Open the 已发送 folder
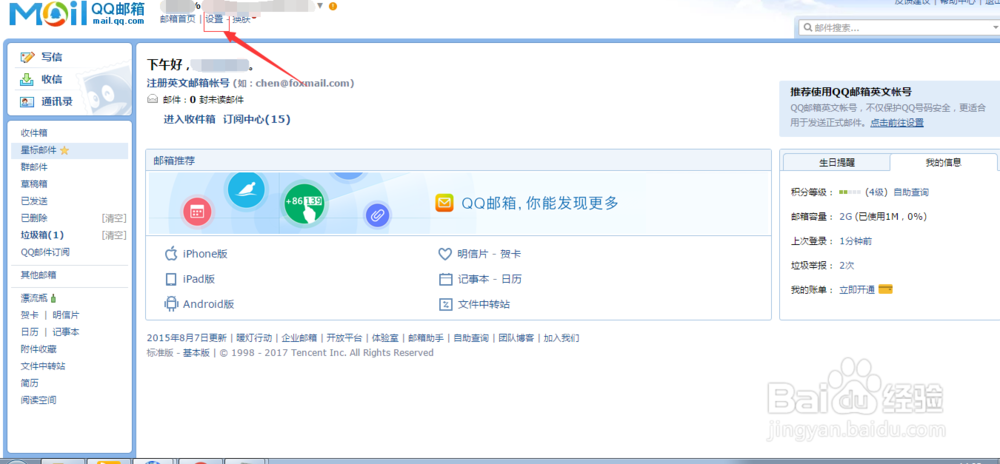The height and width of the screenshot is (464, 1000). click(34, 201)
